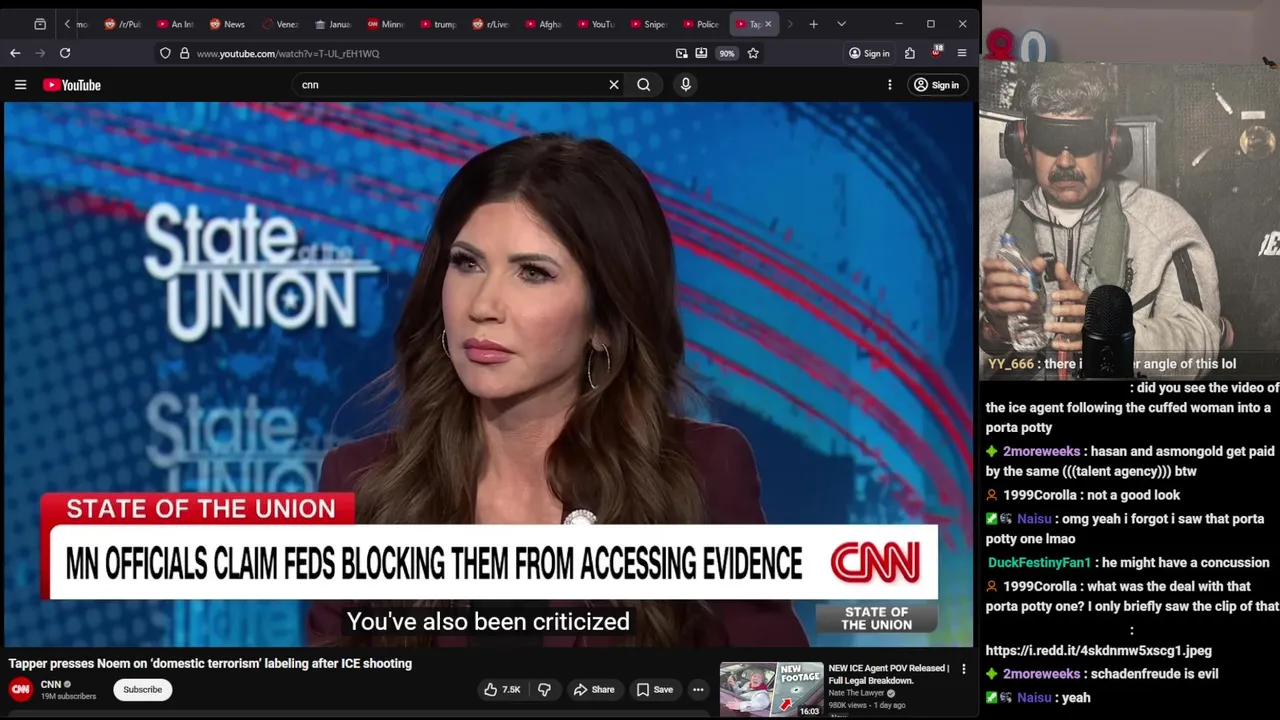Viewport: 1280px width, 720px height.
Task: Switch to the r/Live tab
Action: pos(491,24)
